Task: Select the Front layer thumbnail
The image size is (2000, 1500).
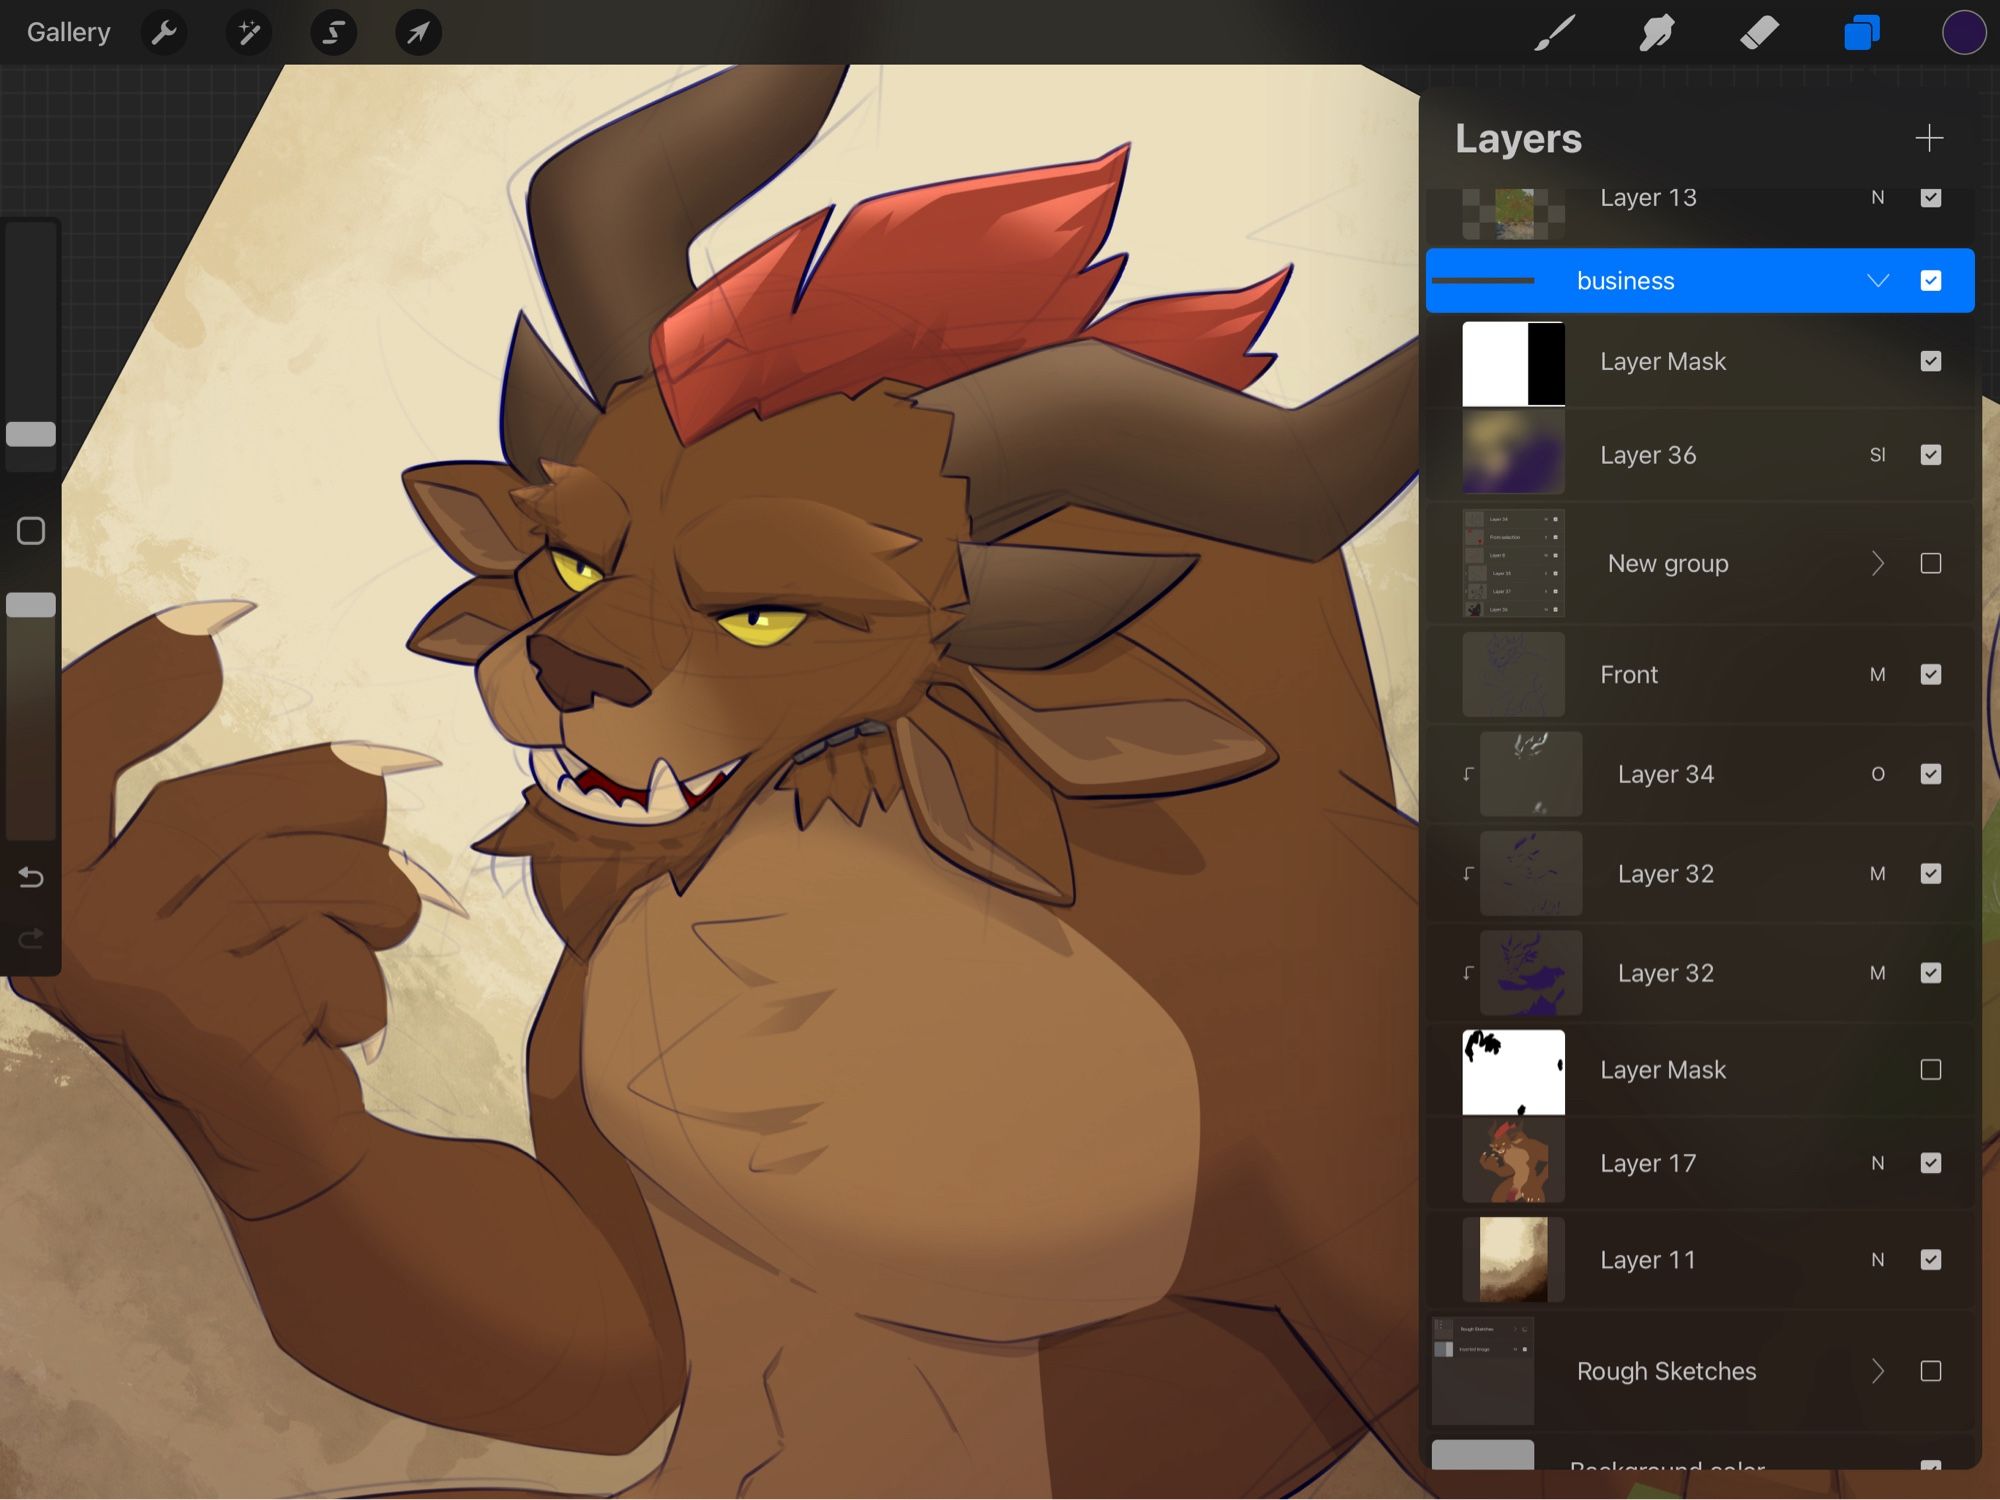Action: point(1513,674)
